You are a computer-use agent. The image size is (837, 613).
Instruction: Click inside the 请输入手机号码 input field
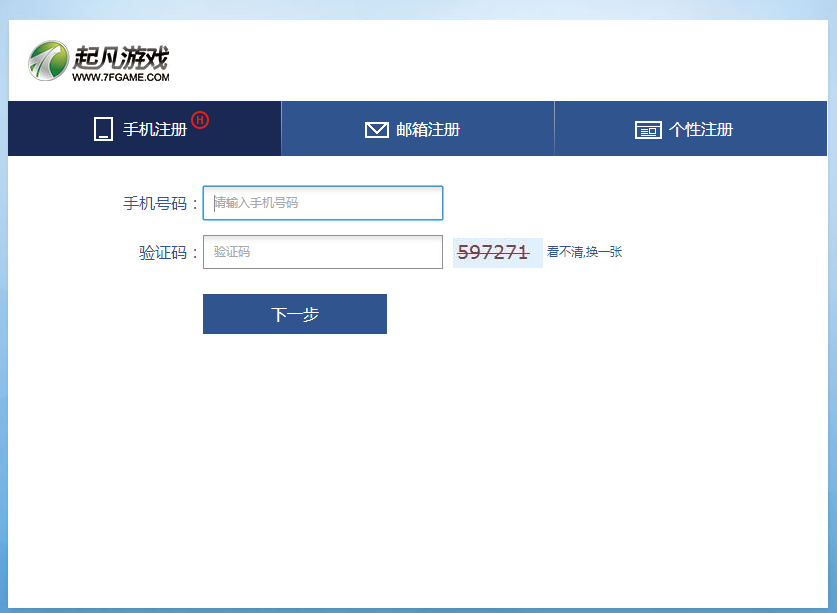click(322, 202)
